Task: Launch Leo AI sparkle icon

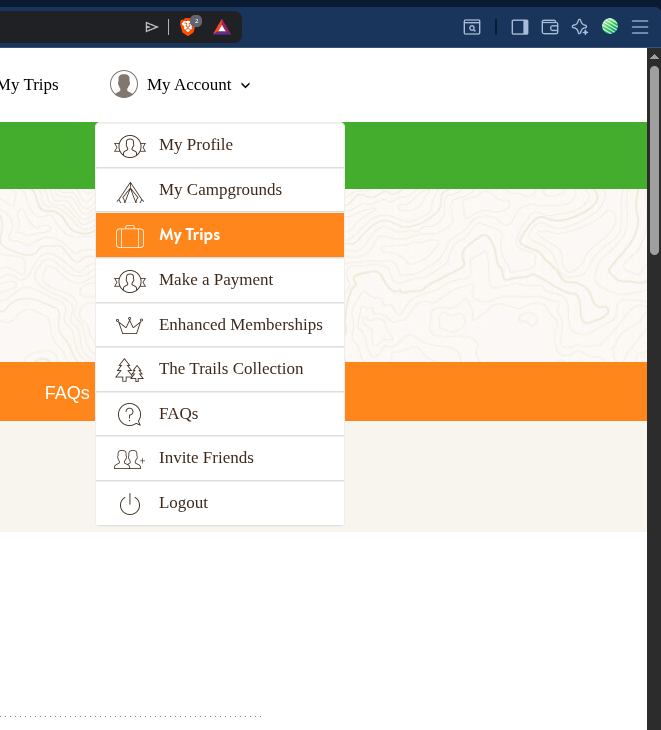Action: point(580,27)
